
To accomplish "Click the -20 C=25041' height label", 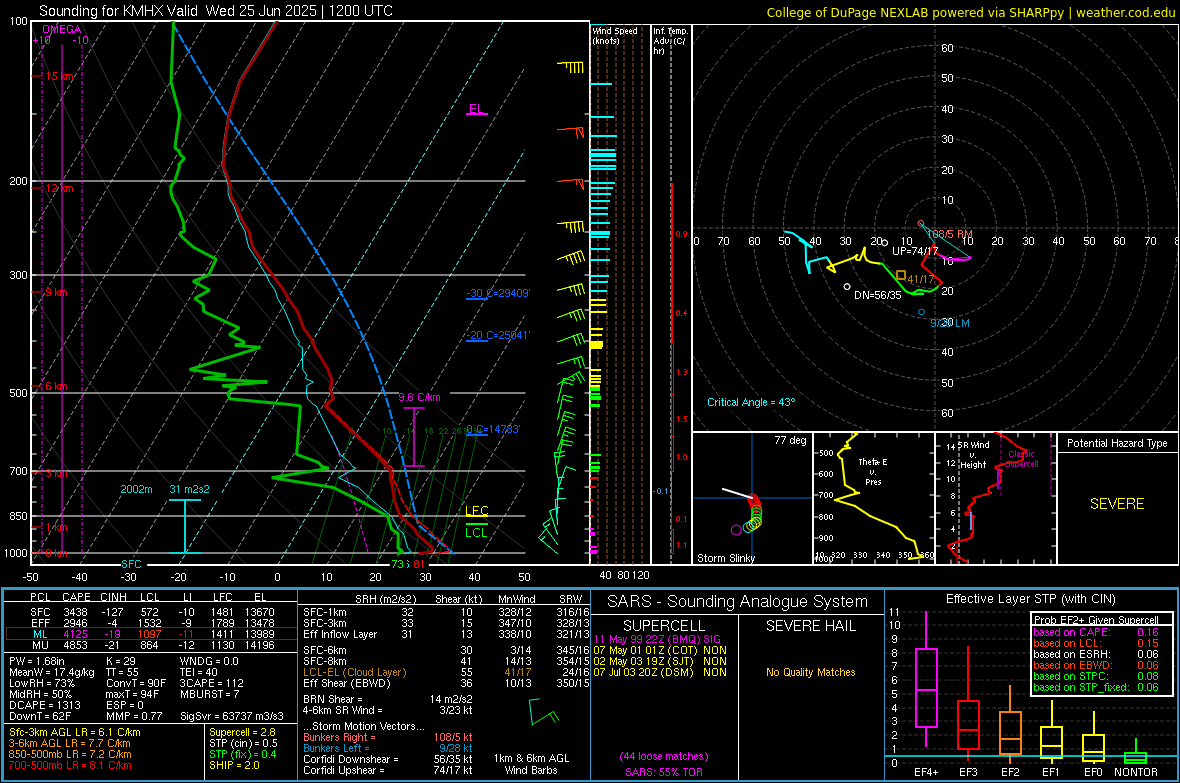I will tap(498, 335).
